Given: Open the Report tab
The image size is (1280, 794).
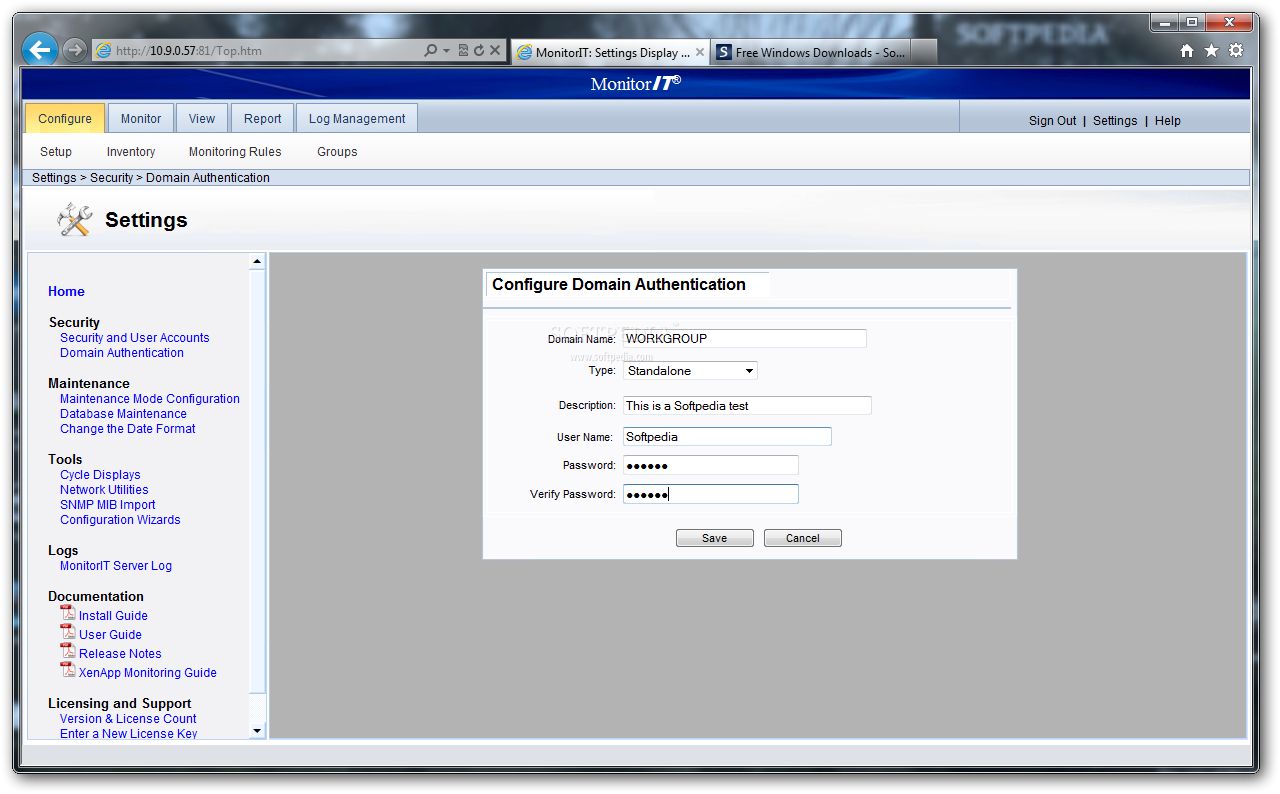Looking at the screenshot, I should coord(263,118).
